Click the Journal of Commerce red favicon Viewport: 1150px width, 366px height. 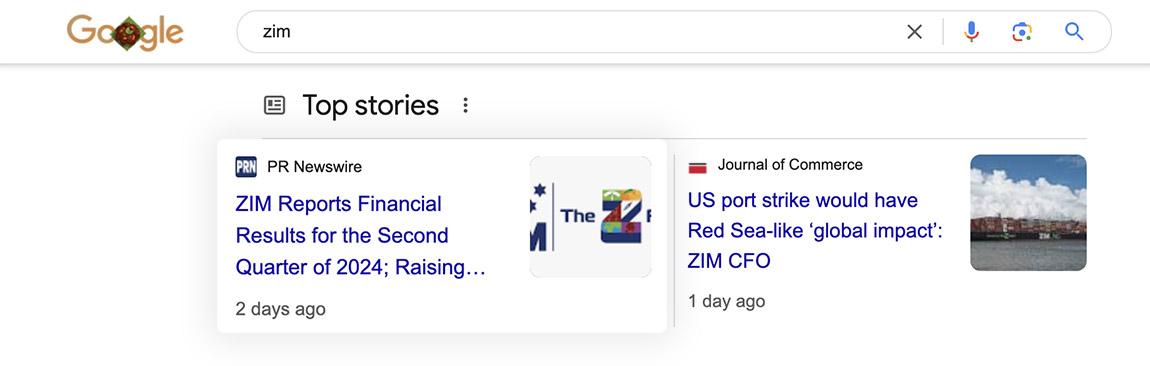click(x=697, y=168)
